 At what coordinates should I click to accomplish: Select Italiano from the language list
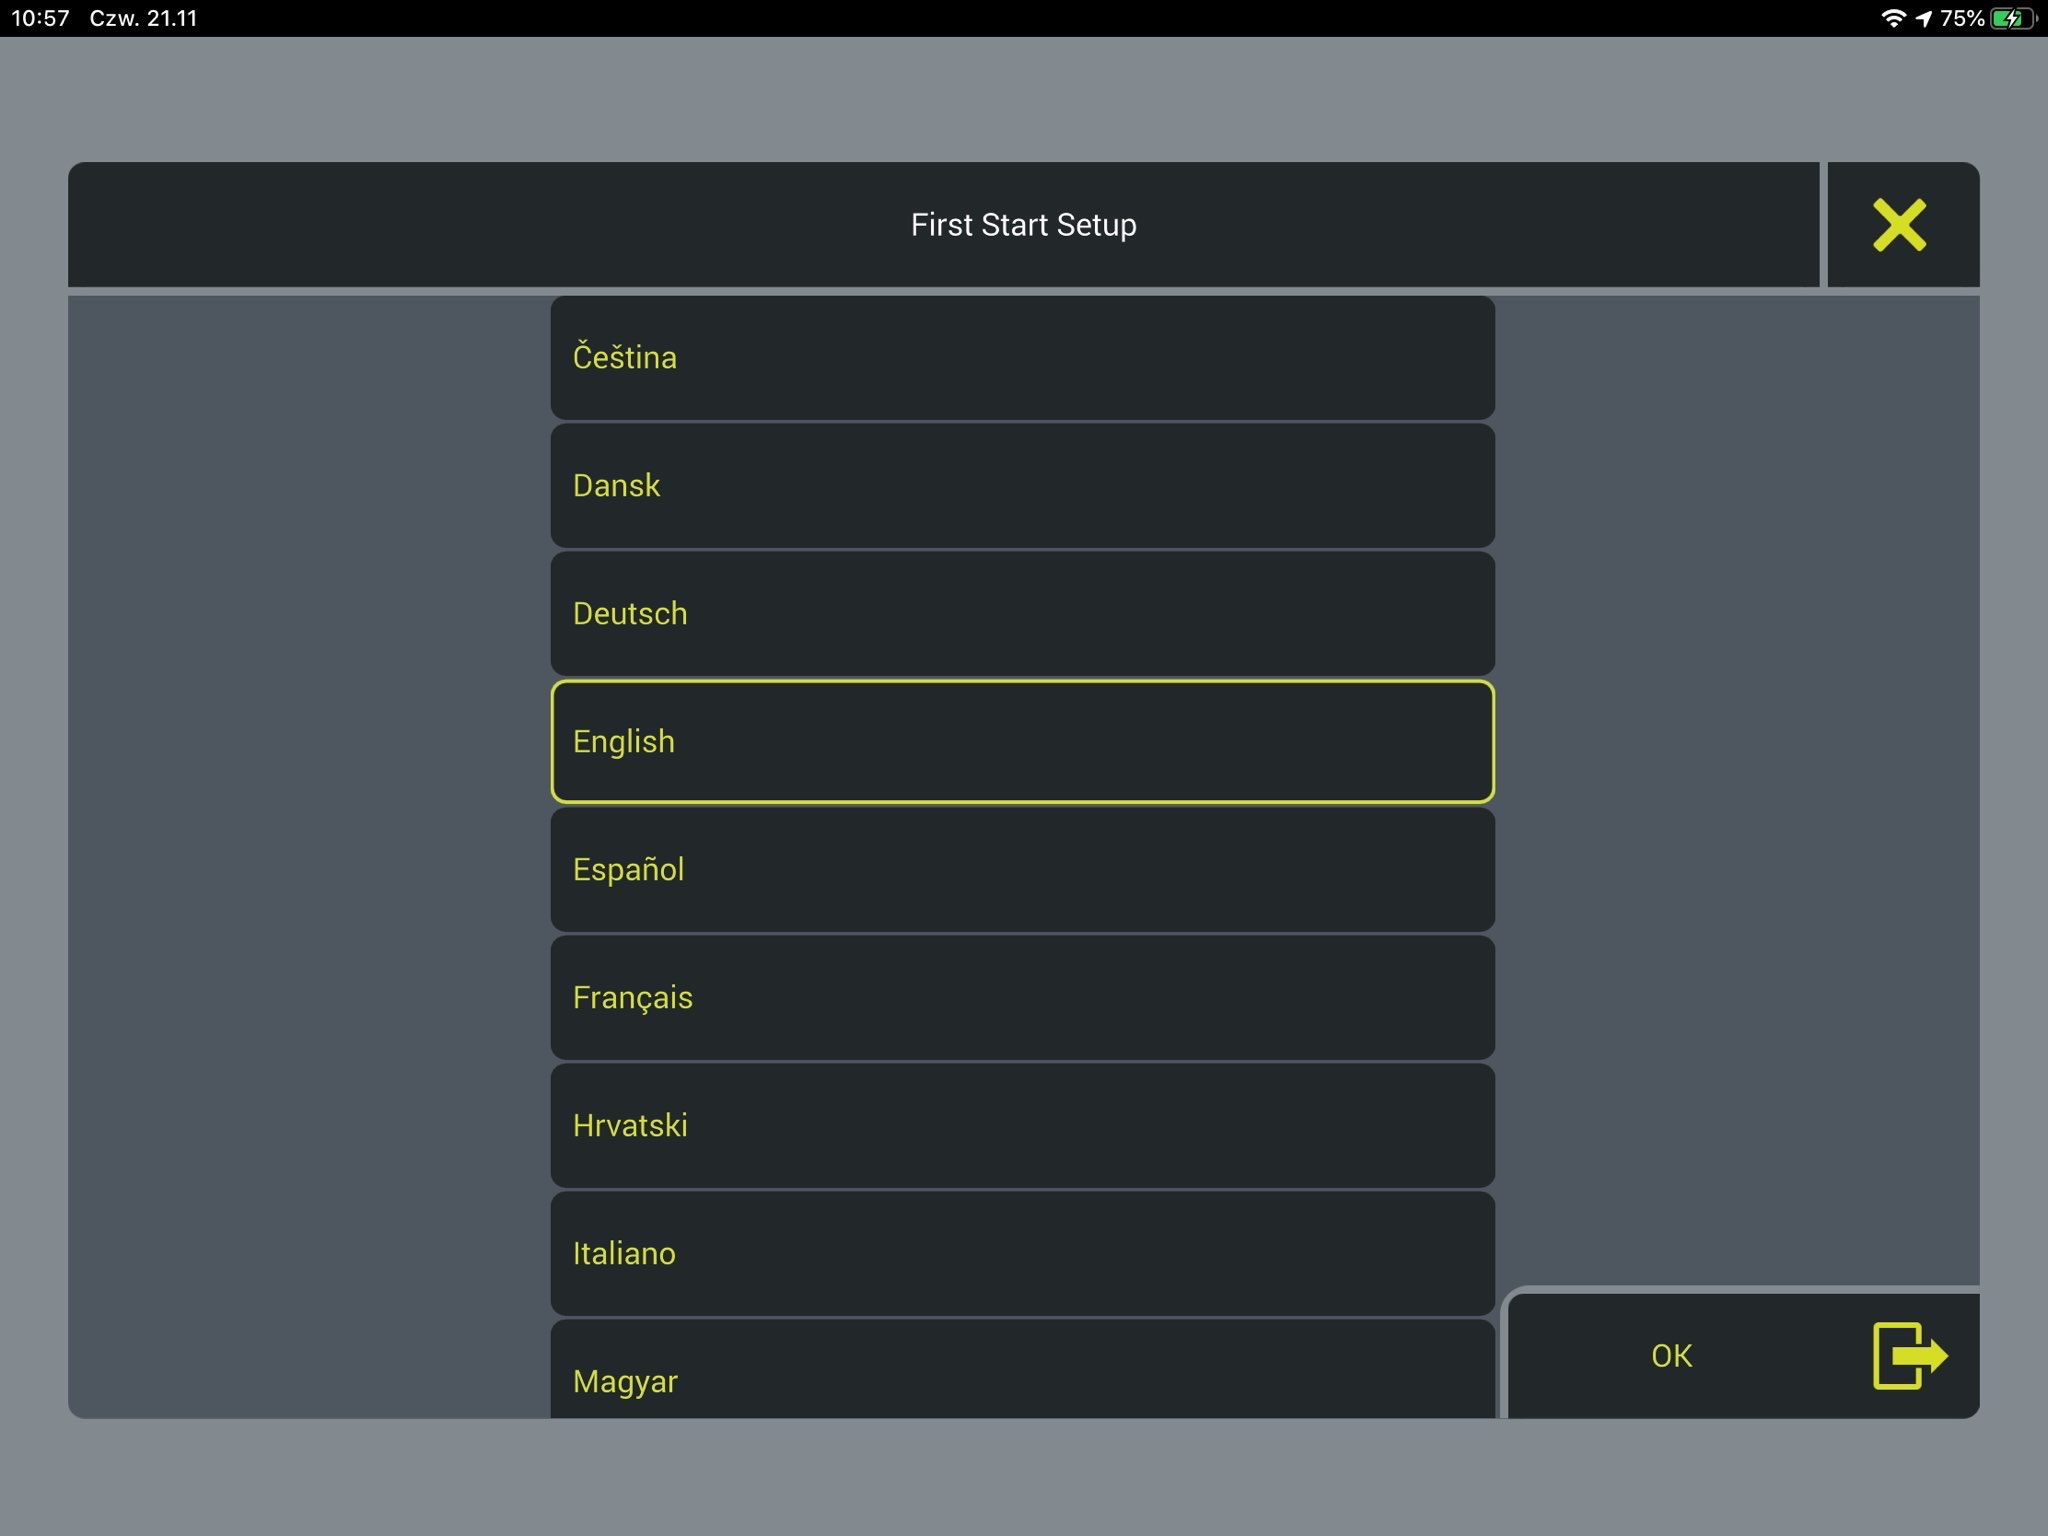1022,1254
